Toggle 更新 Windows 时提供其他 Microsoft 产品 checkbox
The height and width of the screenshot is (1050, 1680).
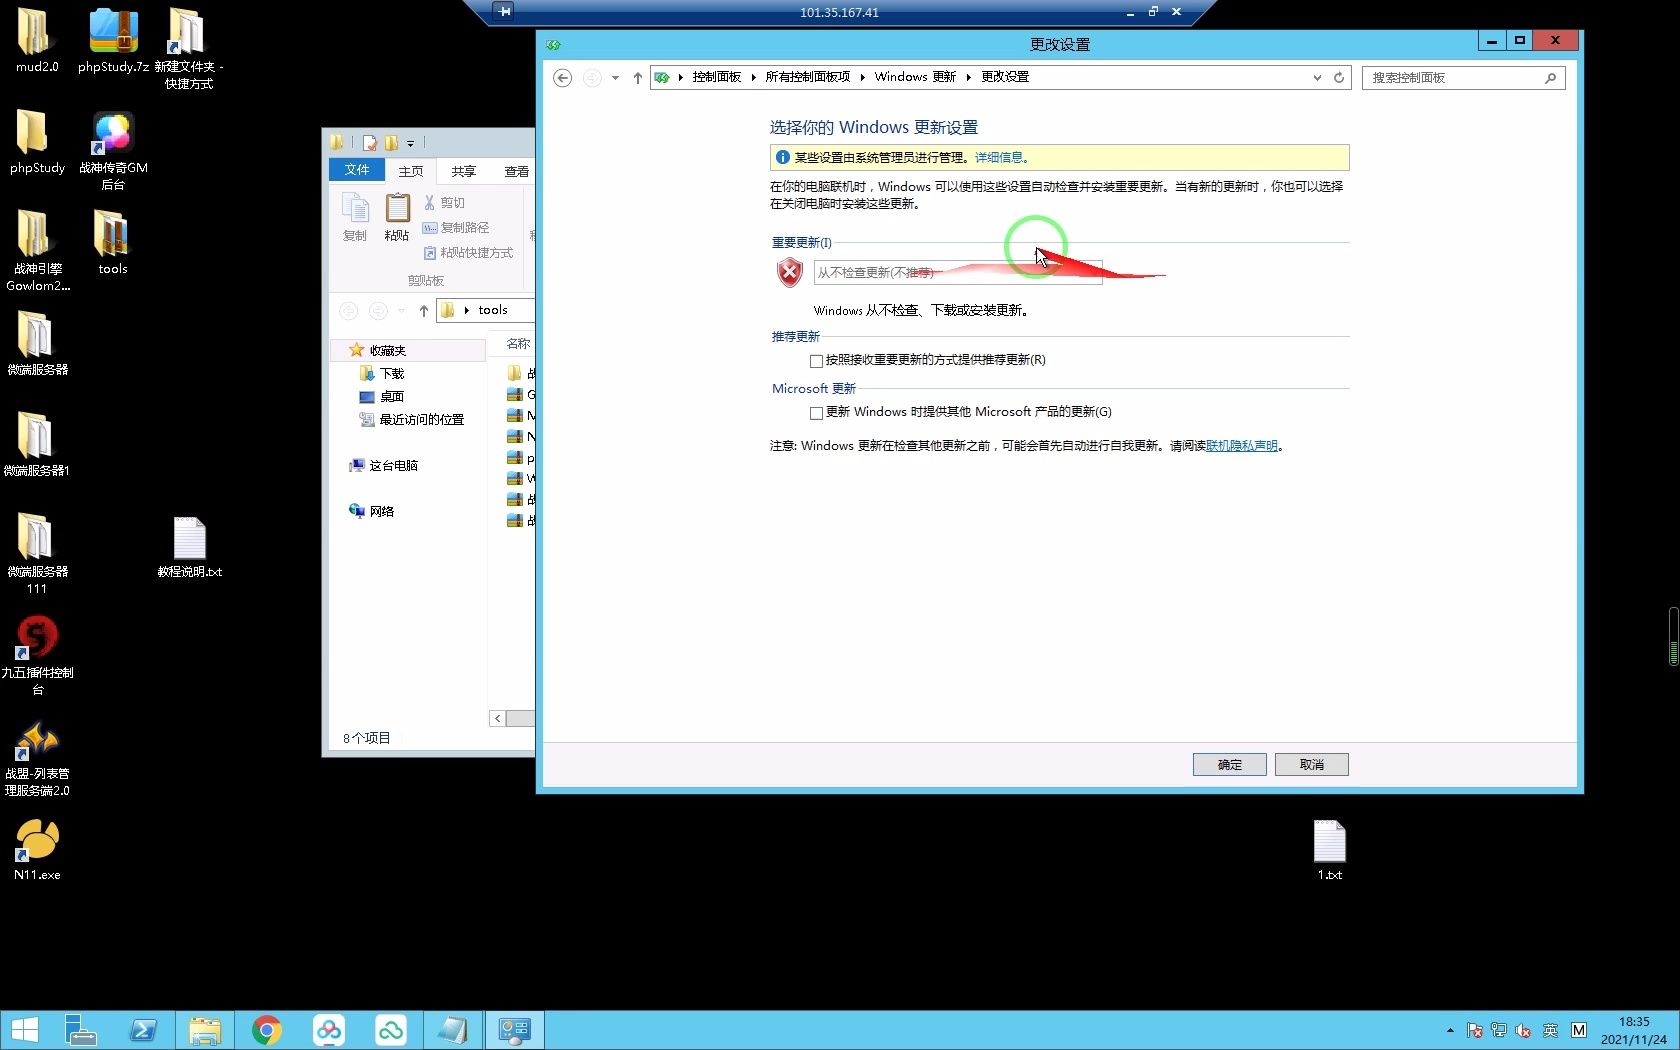pyautogui.click(x=816, y=412)
